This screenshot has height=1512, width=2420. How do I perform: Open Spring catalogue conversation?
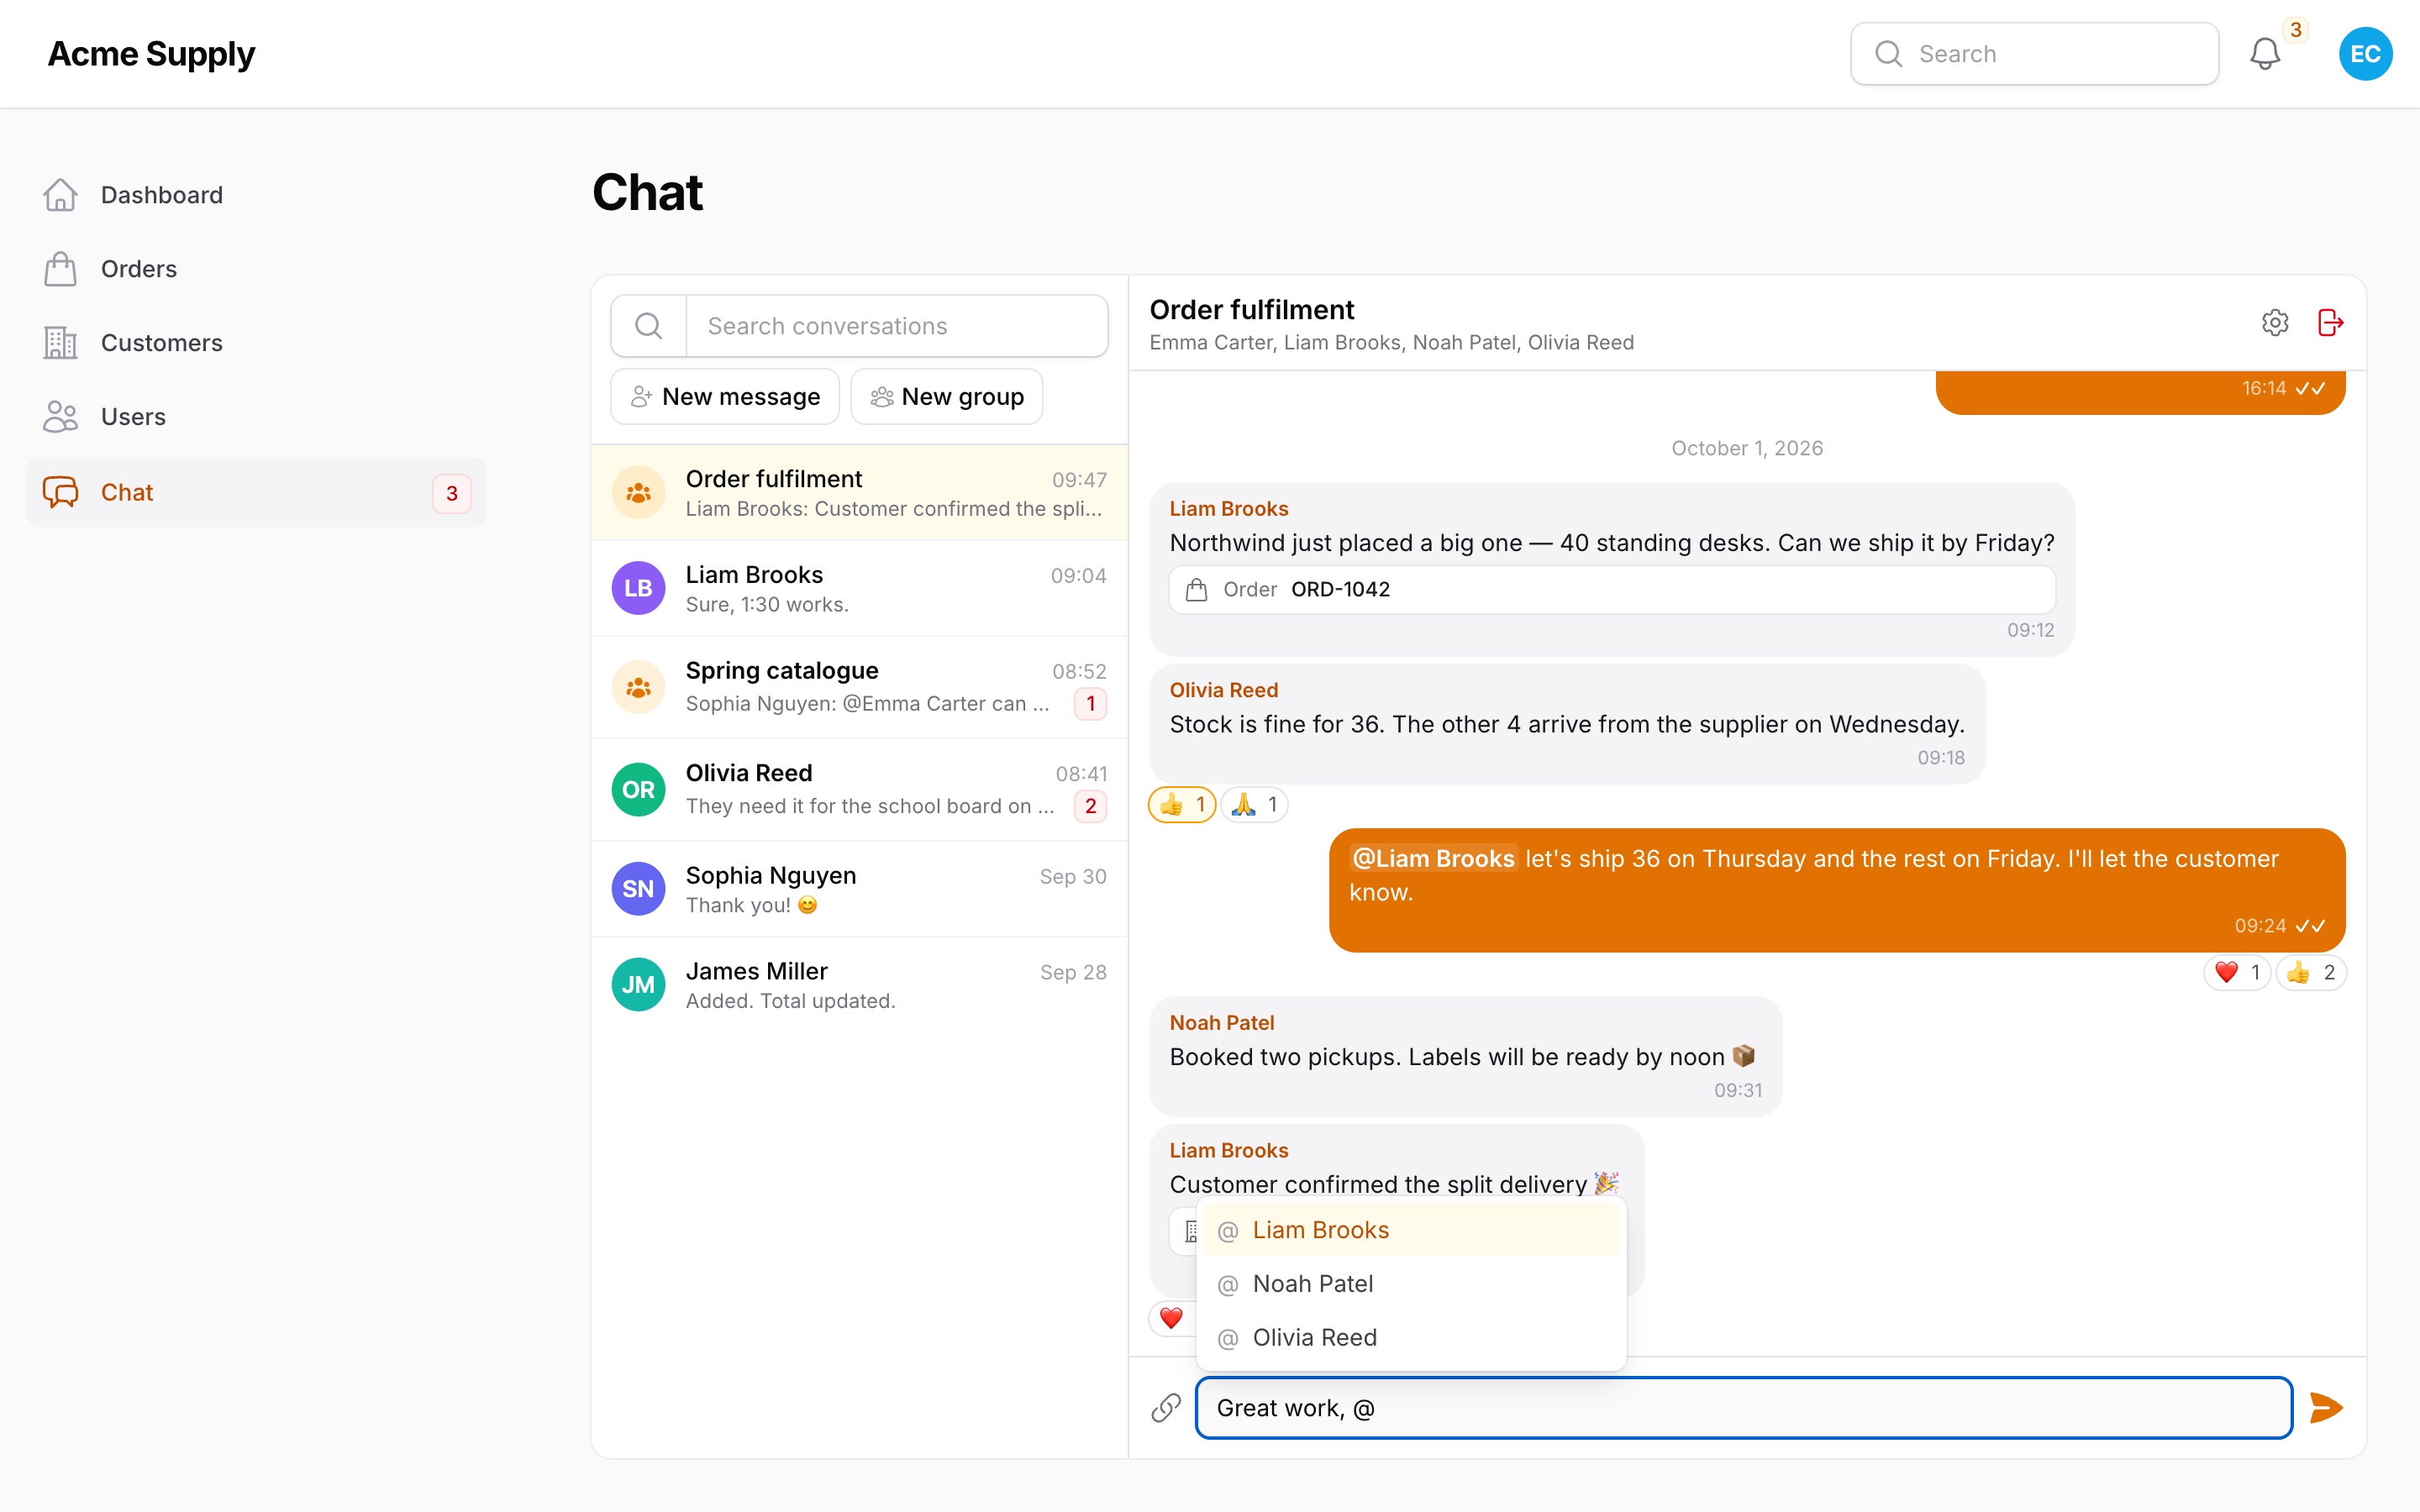(x=859, y=688)
